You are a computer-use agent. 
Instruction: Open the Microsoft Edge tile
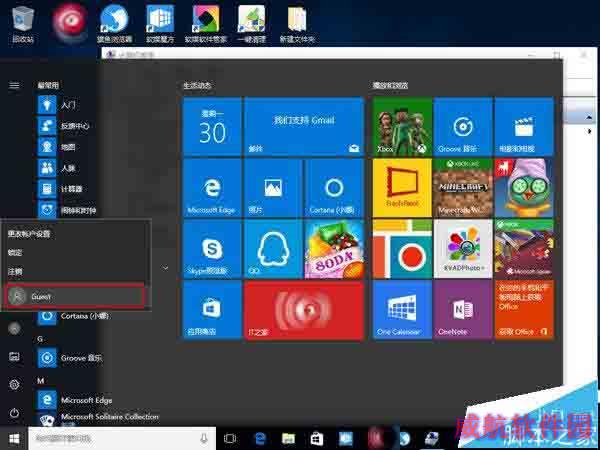pyautogui.click(x=212, y=188)
